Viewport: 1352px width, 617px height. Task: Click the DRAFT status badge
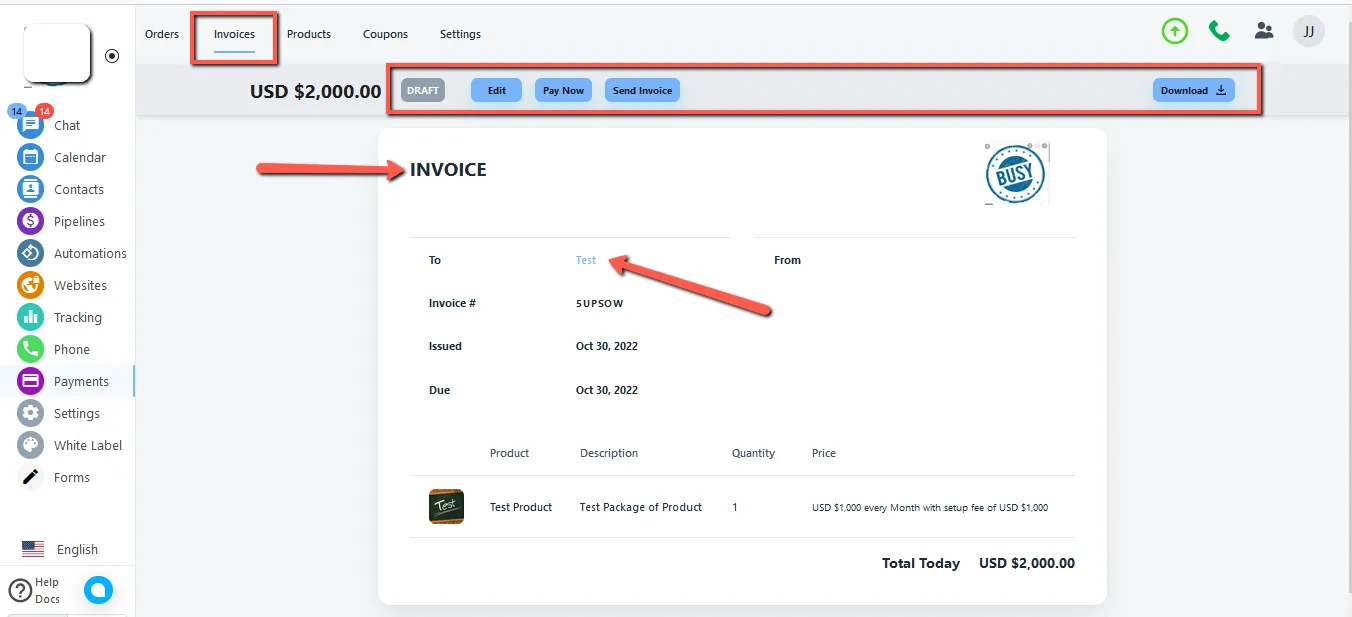(x=423, y=90)
